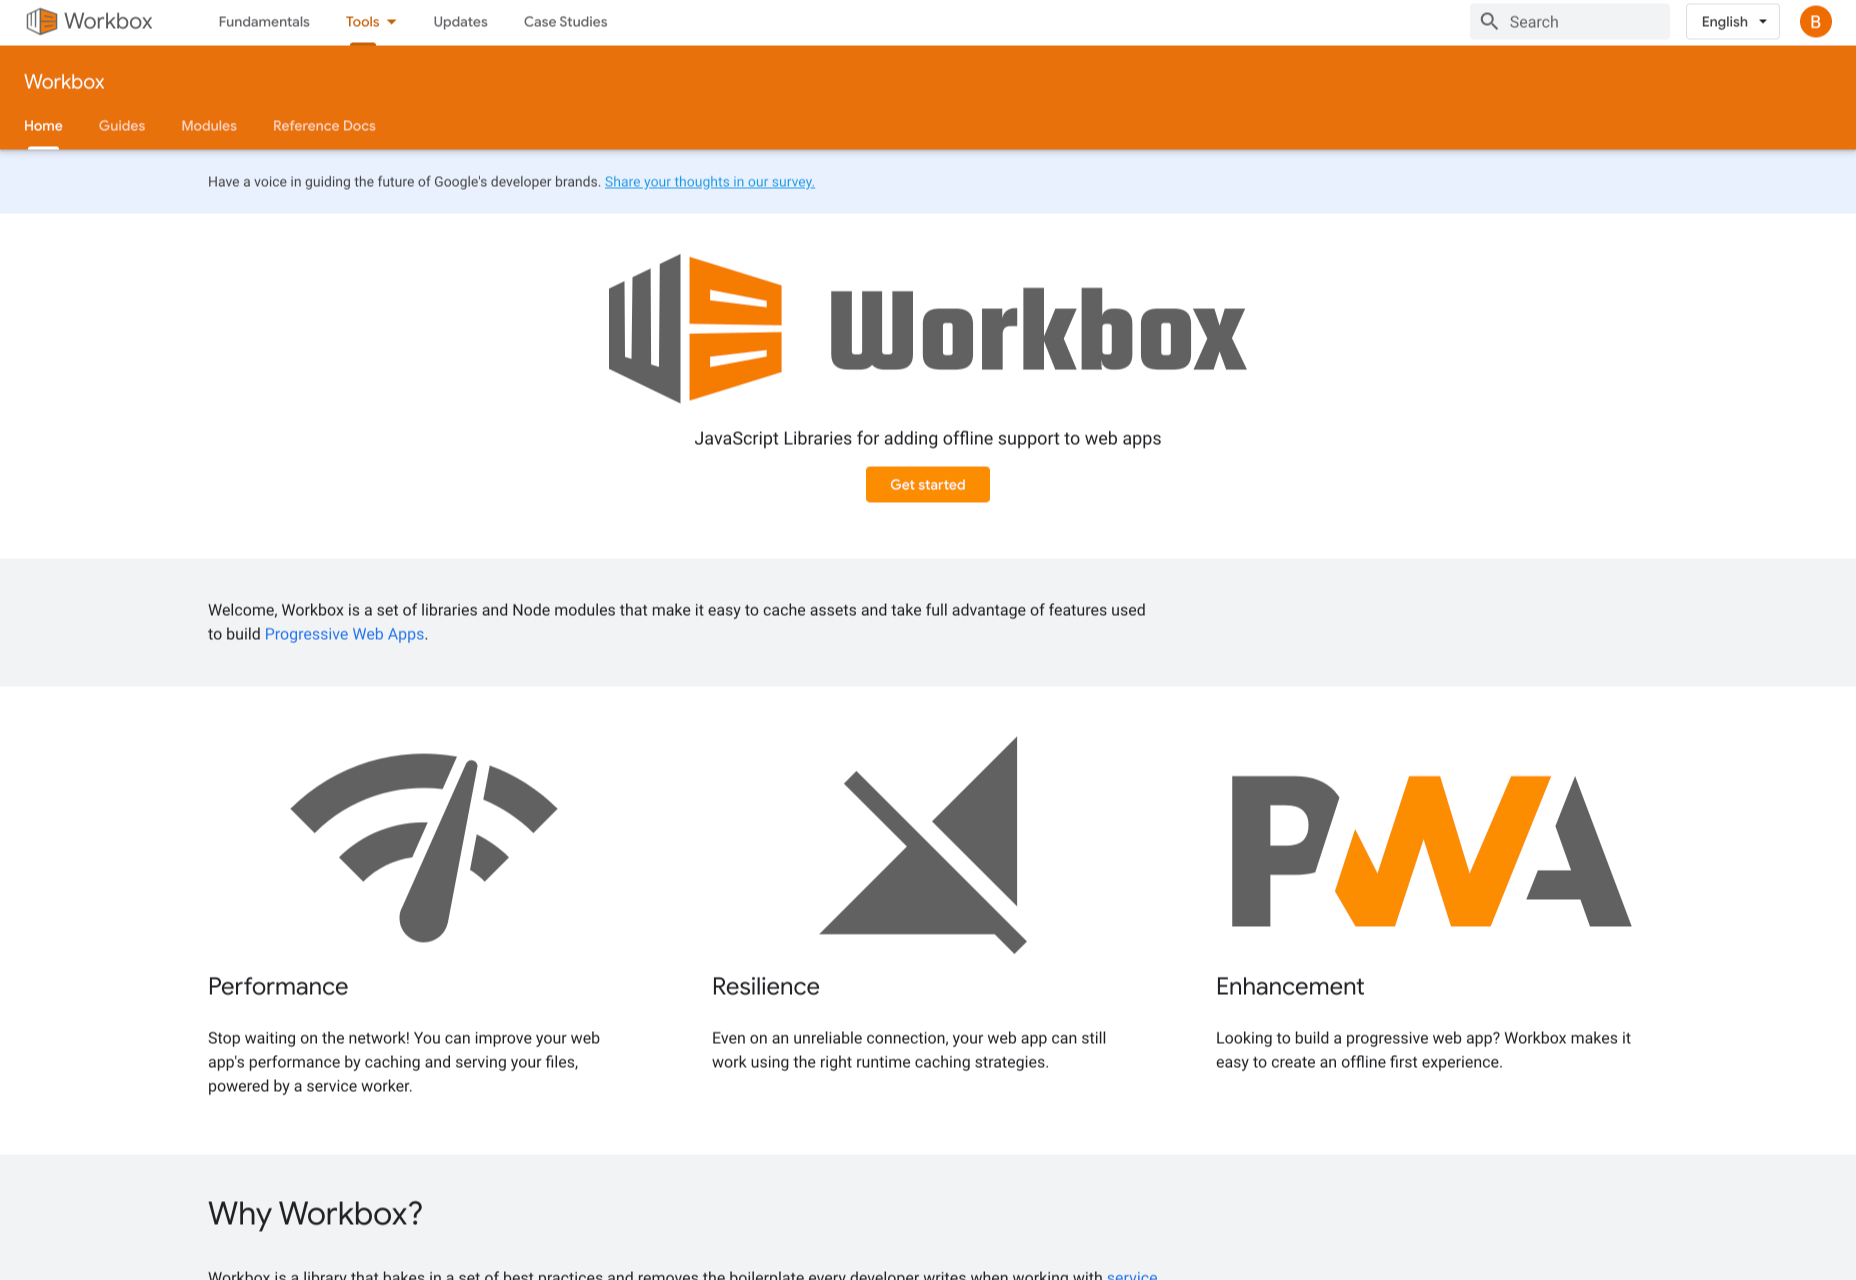The width and height of the screenshot is (1856, 1280).
Task: Switch to the Guides tab
Action: point(122,126)
